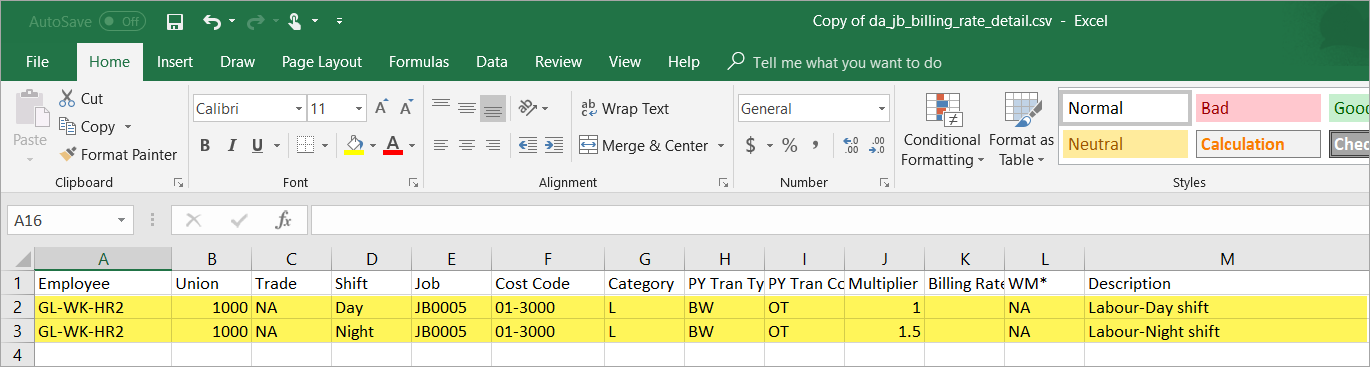
Task: Switch to the View tab
Action: pyautogui.click(x=625, y=61)
